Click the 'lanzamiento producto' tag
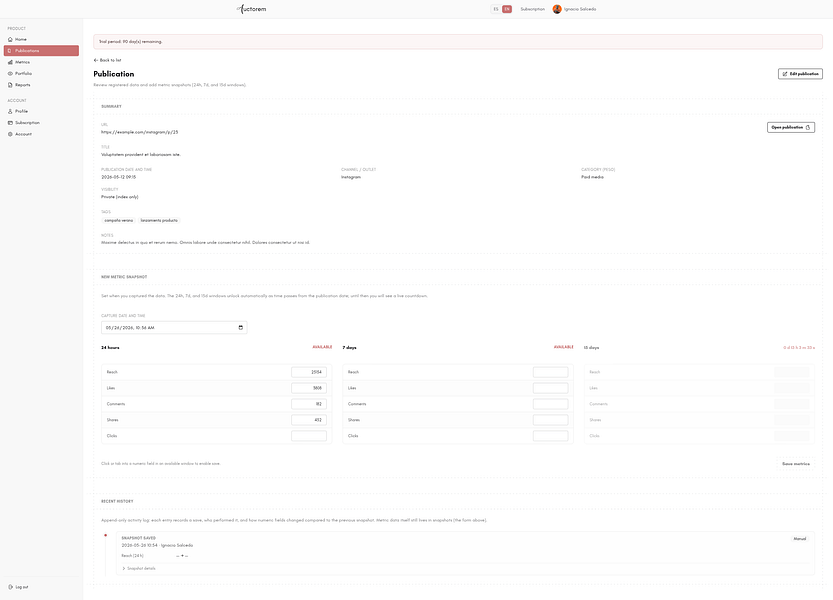The width and height of the screenshot is (833, 600). [x=159, y=220]
